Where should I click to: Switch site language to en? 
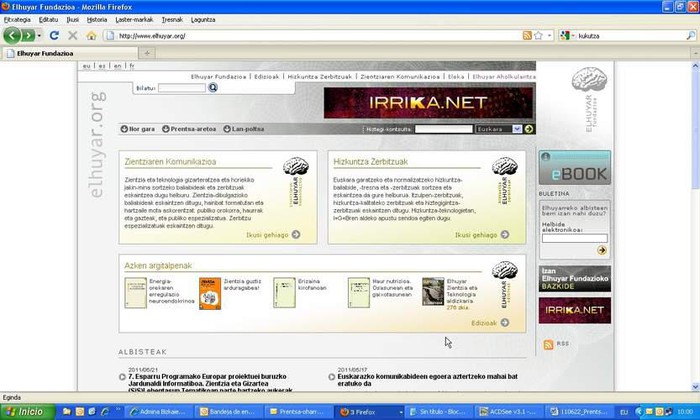point(117,66)
